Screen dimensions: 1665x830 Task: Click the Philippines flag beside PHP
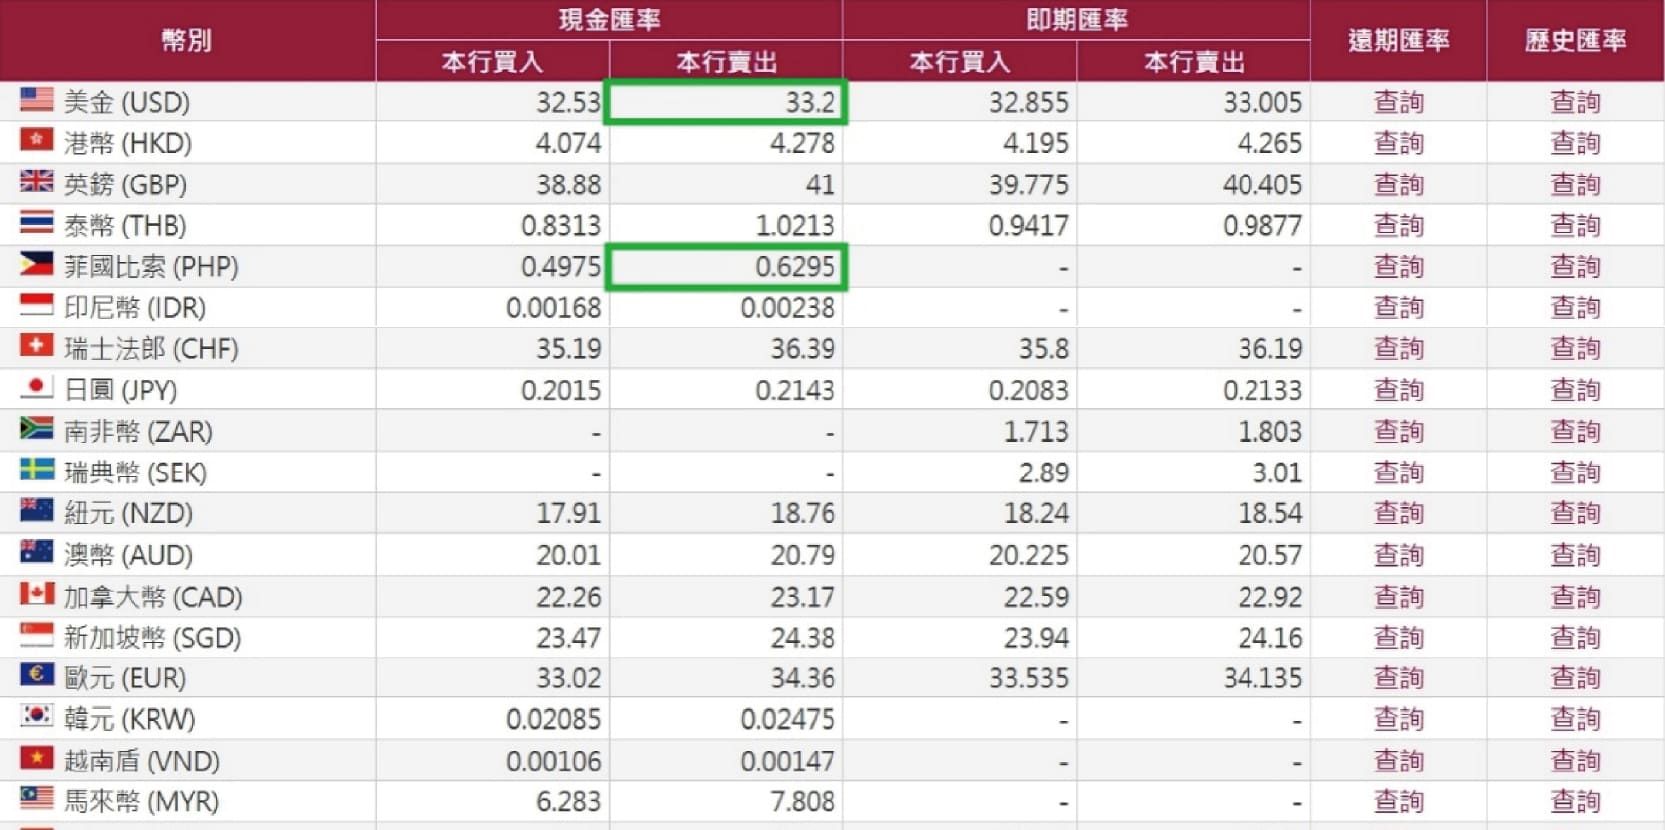coord(37,264)
